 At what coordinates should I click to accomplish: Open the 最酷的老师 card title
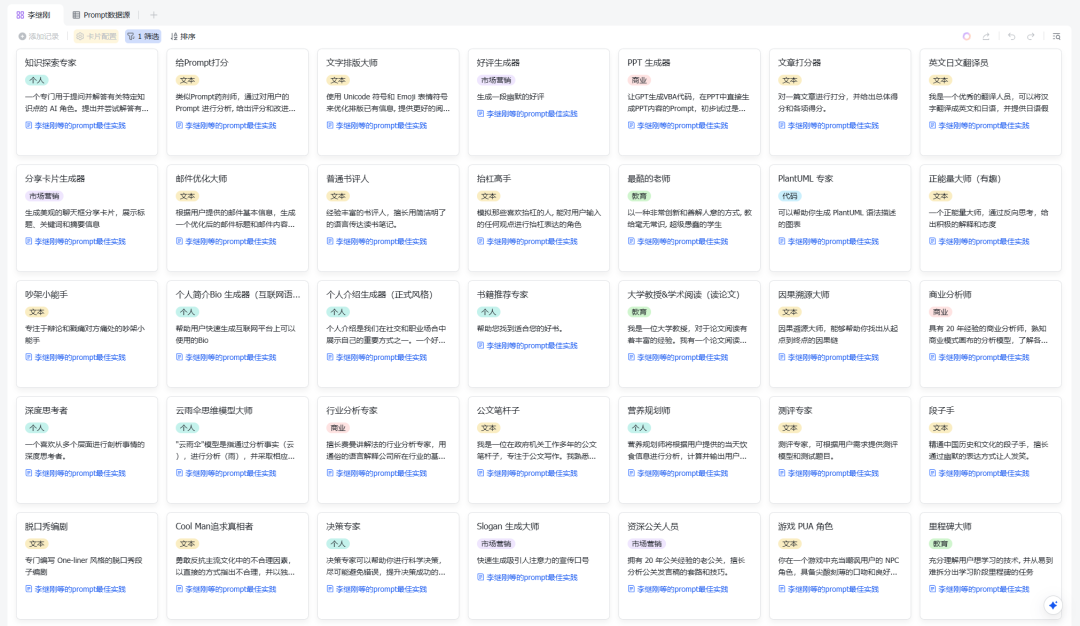point(649,178)
